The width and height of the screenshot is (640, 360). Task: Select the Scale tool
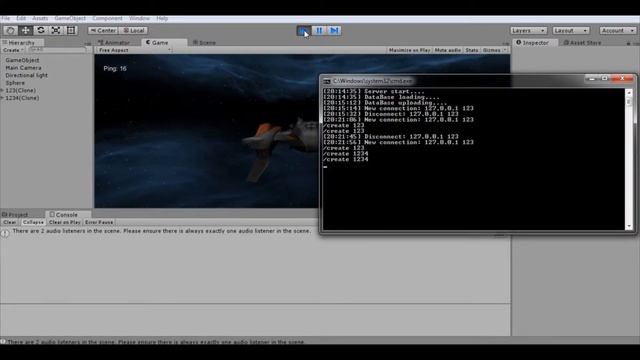[x=56, y=30]
